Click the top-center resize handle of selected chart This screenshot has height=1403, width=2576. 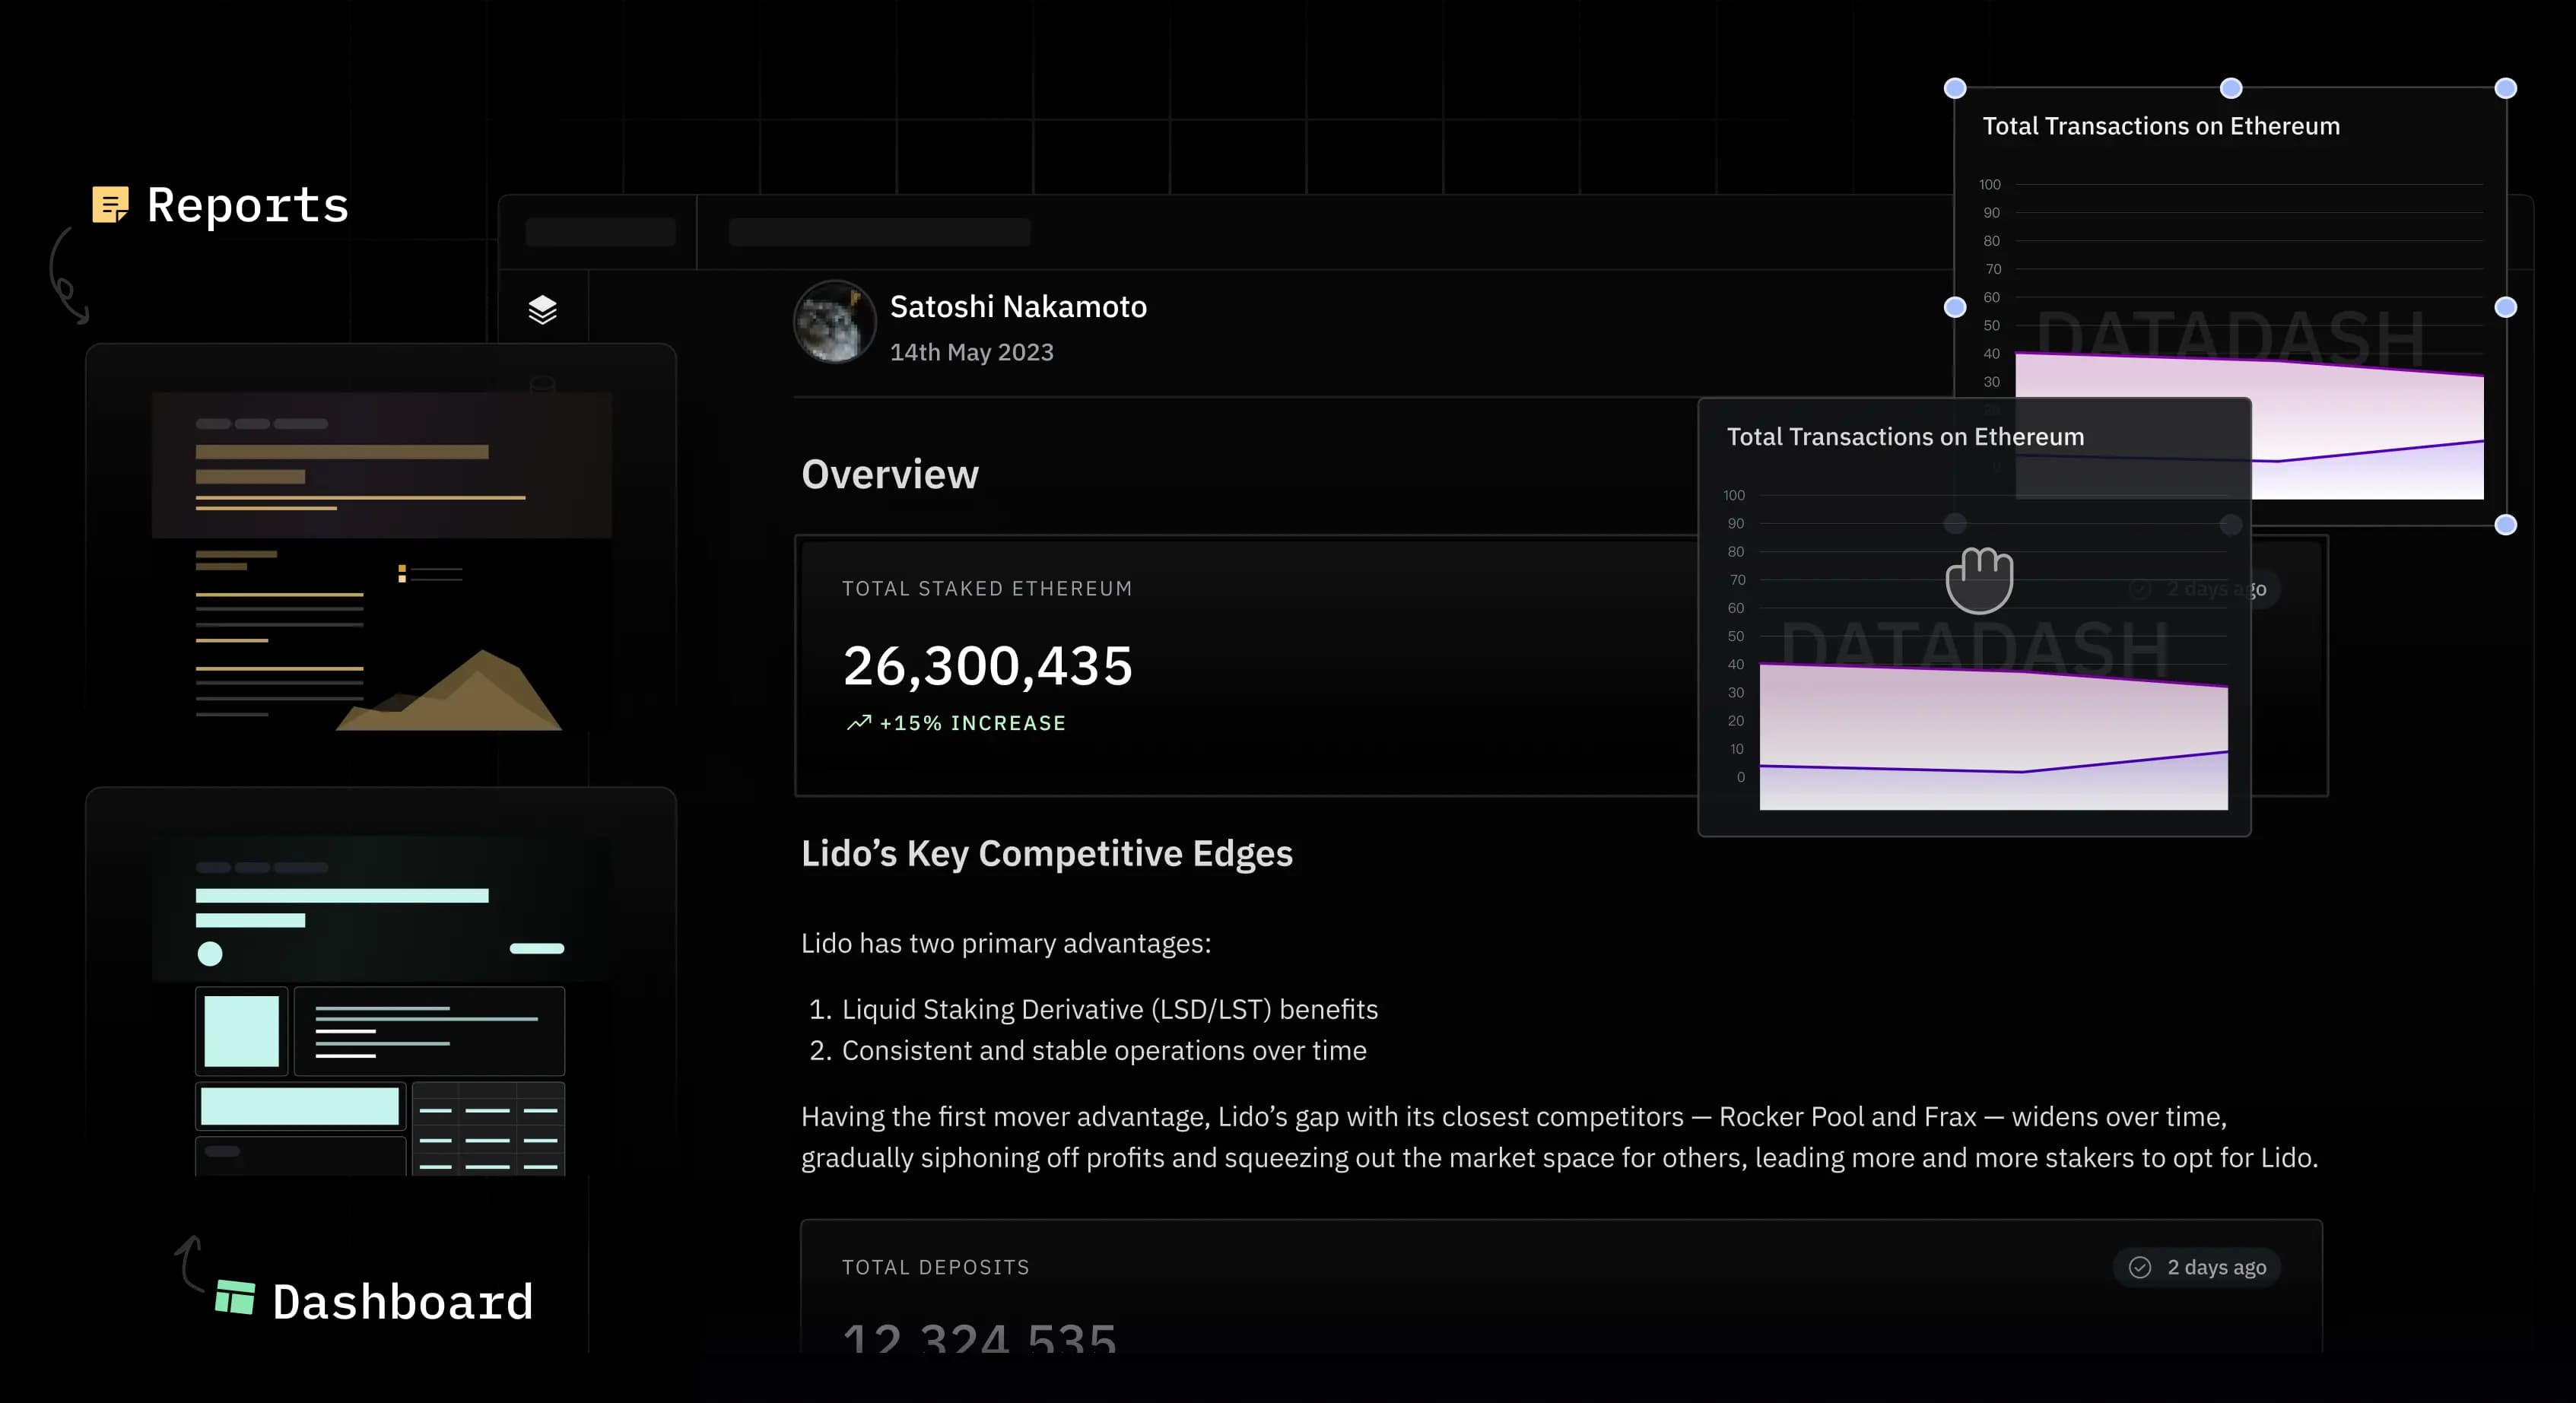click(x=2231, y=88)
